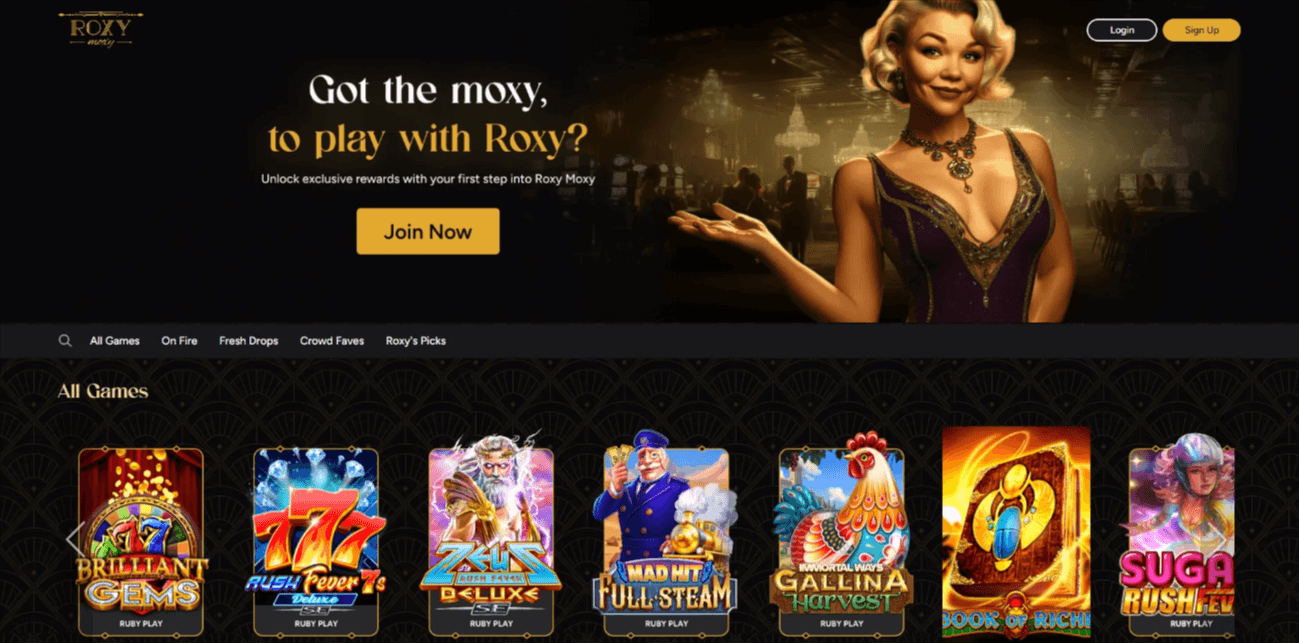The image size is (1299, 643).
Task: Select the Zeus Rush Fever Deluxe tile
Action: (491, 541)
